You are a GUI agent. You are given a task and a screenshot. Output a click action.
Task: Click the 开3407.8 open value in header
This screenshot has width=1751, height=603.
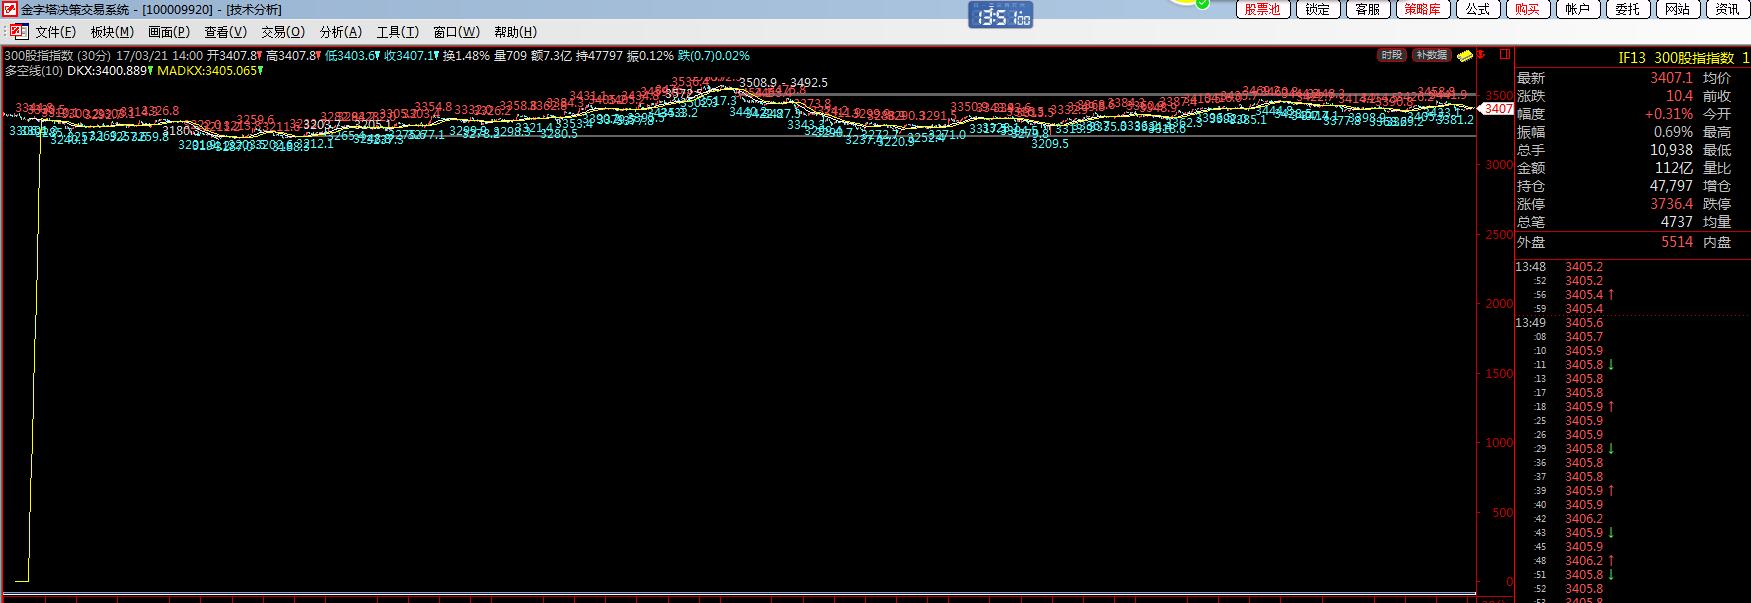[x=233, y=56]
